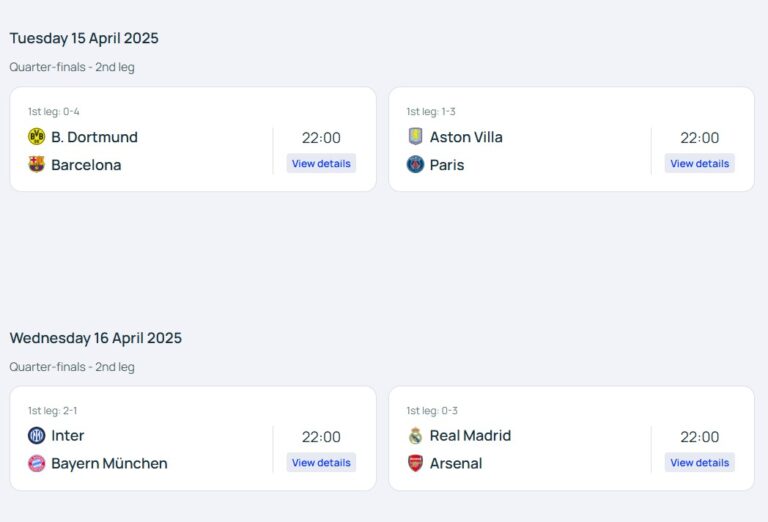The height and width of the screenshot is (522, 768).
Task: View details for Inter vs Bayern München
Action: pyautogui.click(x=321, y=463)
